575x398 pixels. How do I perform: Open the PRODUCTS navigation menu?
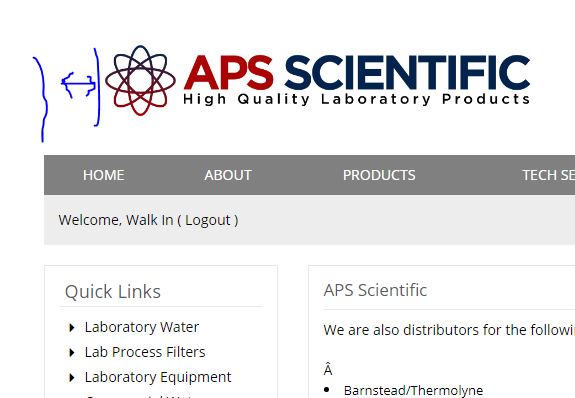click(379, 175)
